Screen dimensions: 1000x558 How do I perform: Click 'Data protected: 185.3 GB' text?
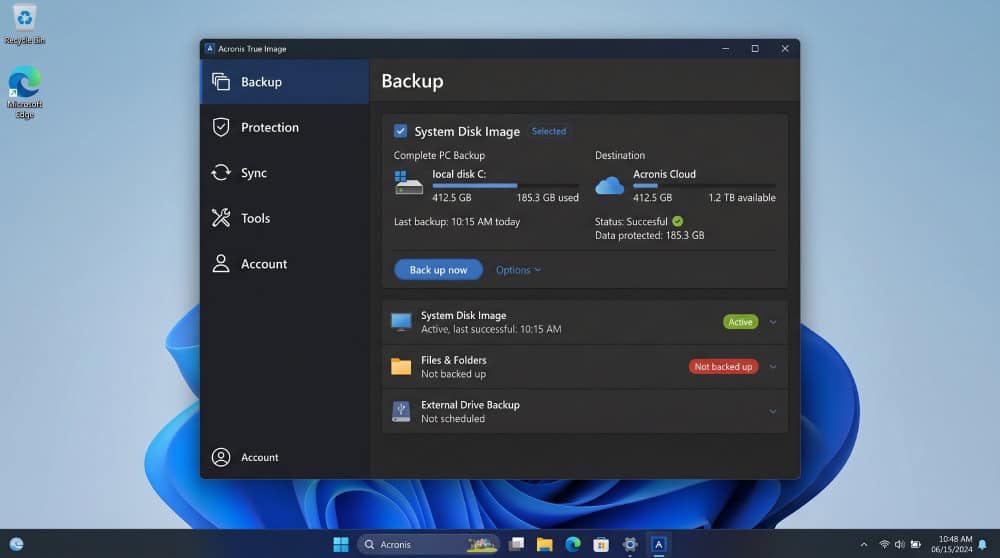[x=649, y=235]
